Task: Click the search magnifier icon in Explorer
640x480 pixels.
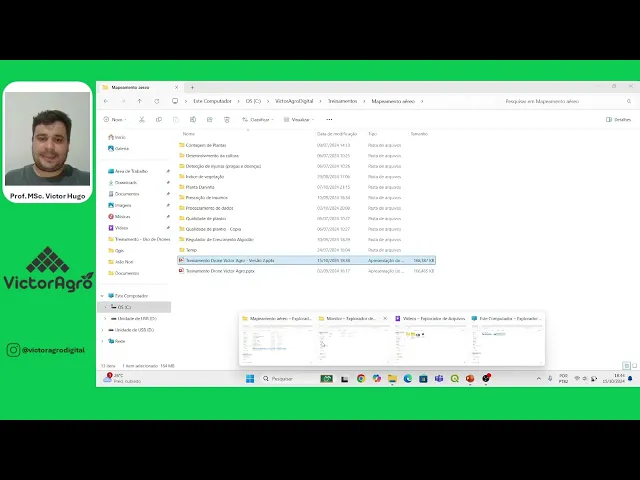Action: (x=629, y=101)
